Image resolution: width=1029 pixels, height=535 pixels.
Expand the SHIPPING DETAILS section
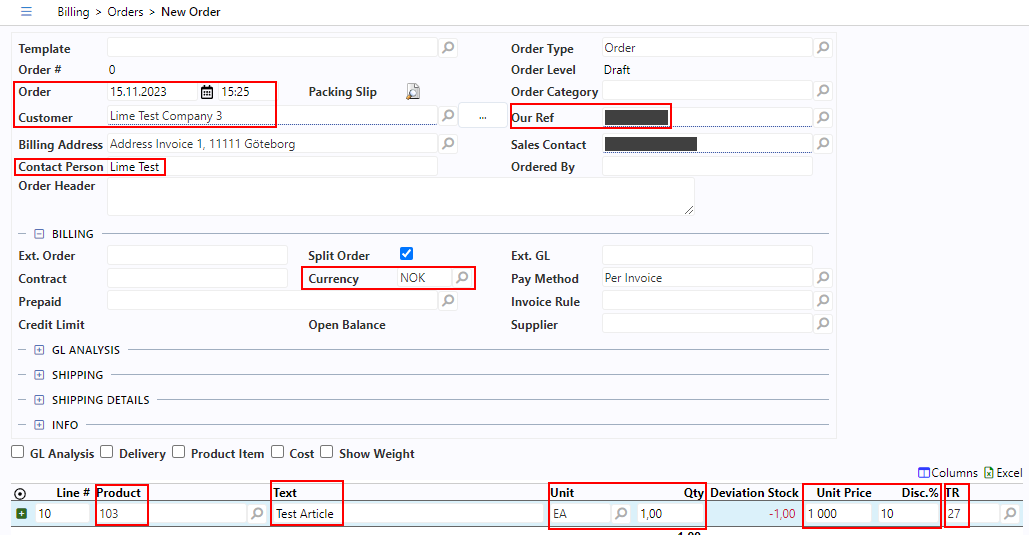pos(40,400)
